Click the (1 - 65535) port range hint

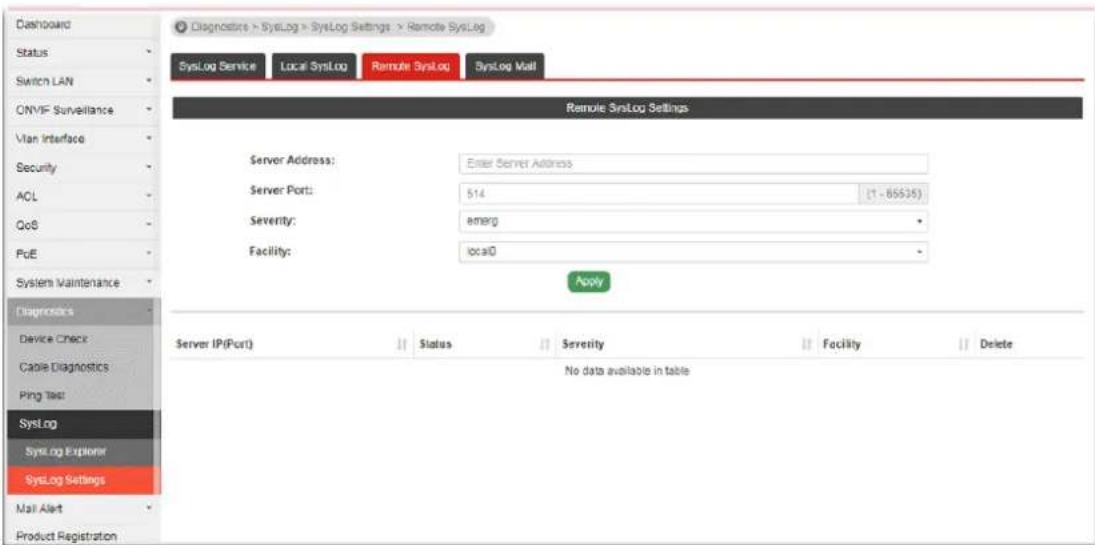click(x=893, y=194)
